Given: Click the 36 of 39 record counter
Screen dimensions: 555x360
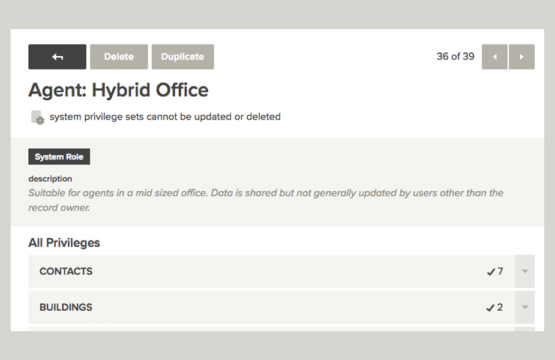Looking at the screenshot, I should click(x=455, y=57).
